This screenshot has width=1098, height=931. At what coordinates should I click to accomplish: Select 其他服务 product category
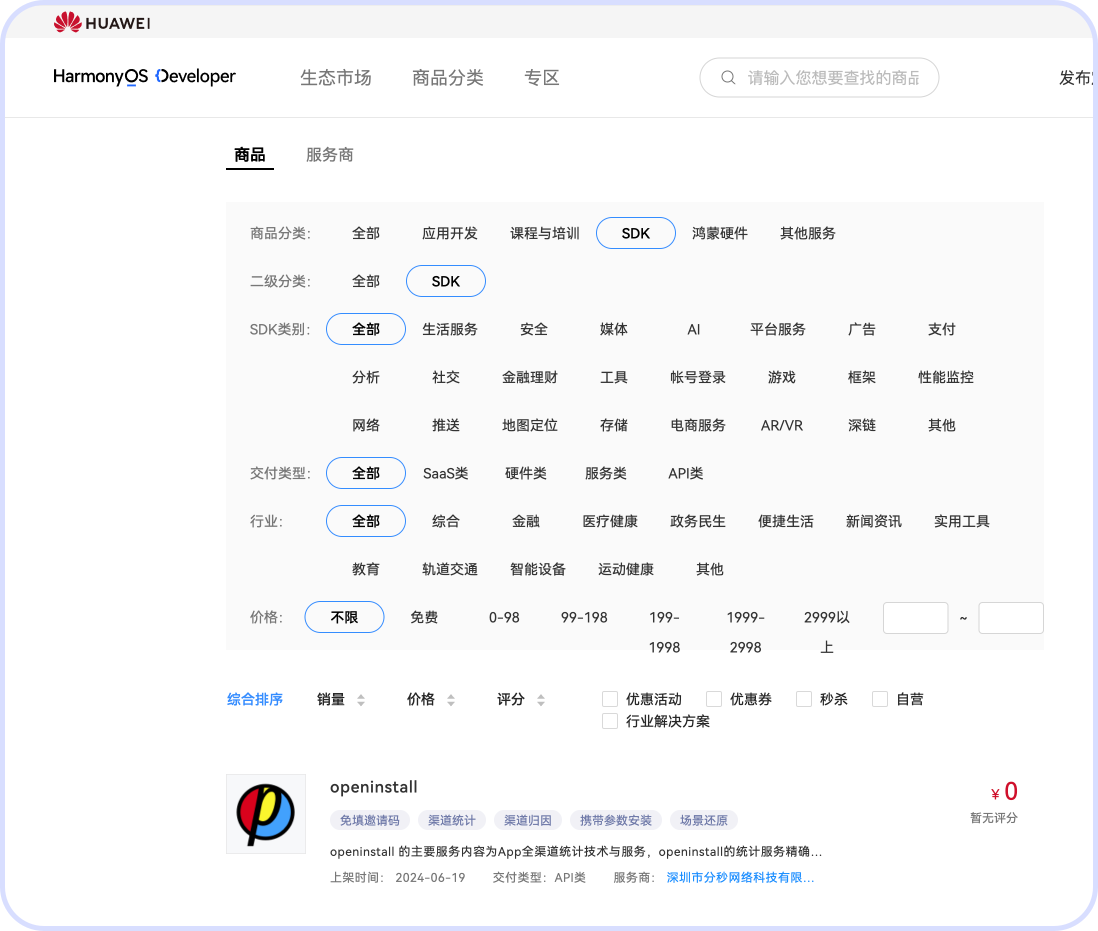coord(808,233)
